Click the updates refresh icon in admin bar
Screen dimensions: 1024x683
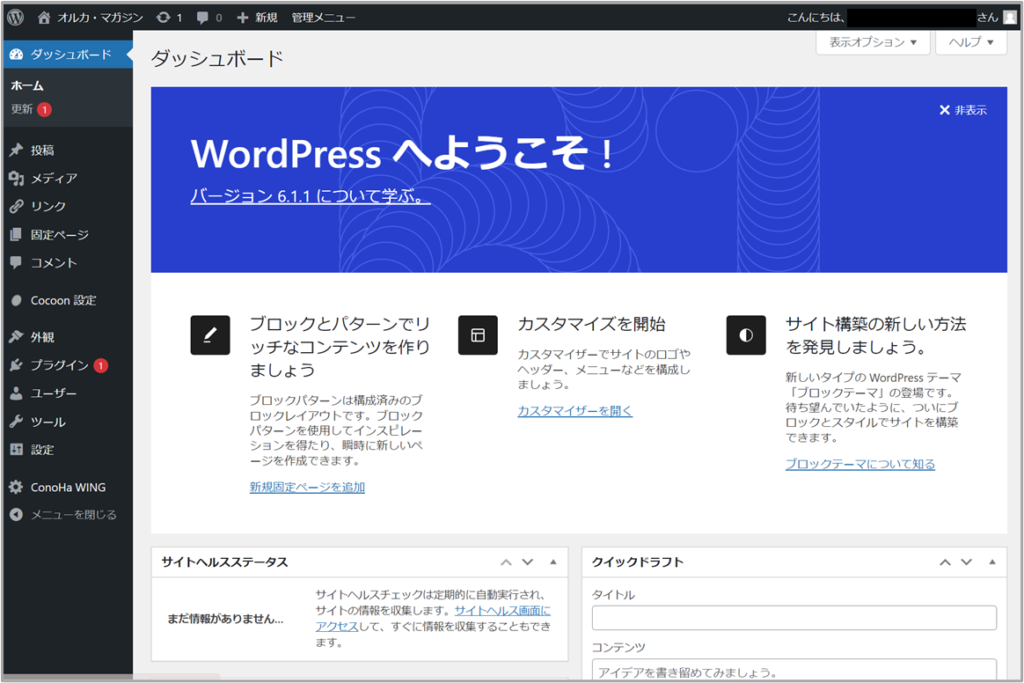point(163,18)
